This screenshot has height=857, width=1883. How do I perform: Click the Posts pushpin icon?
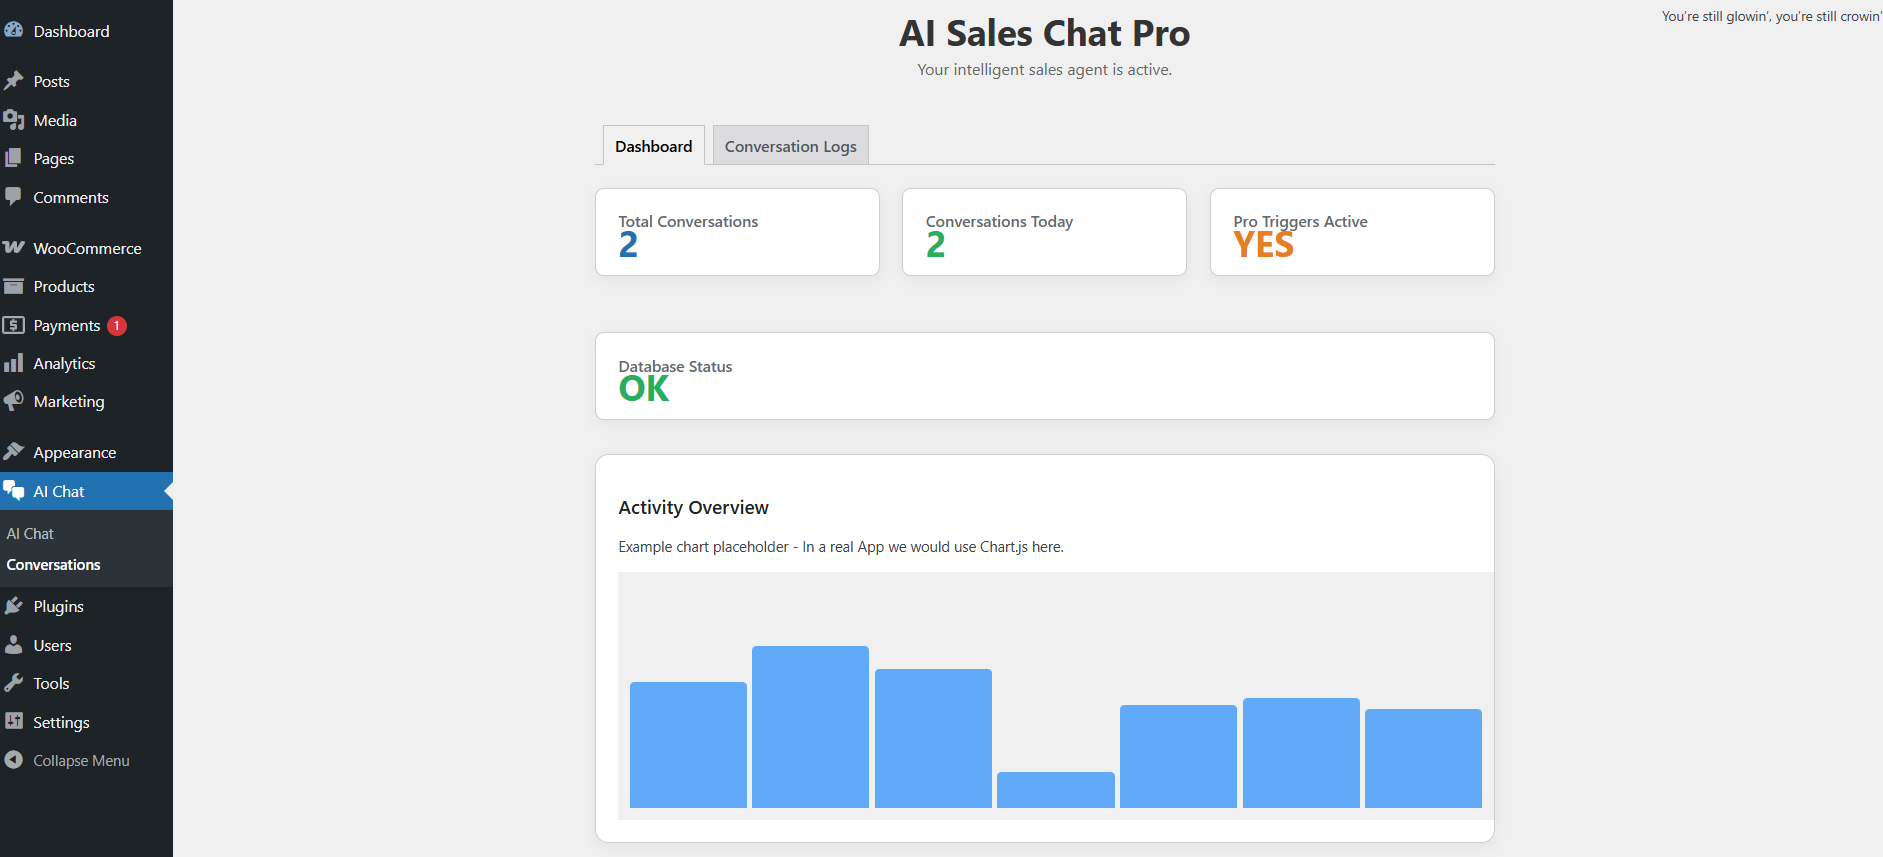click(14, 81)
